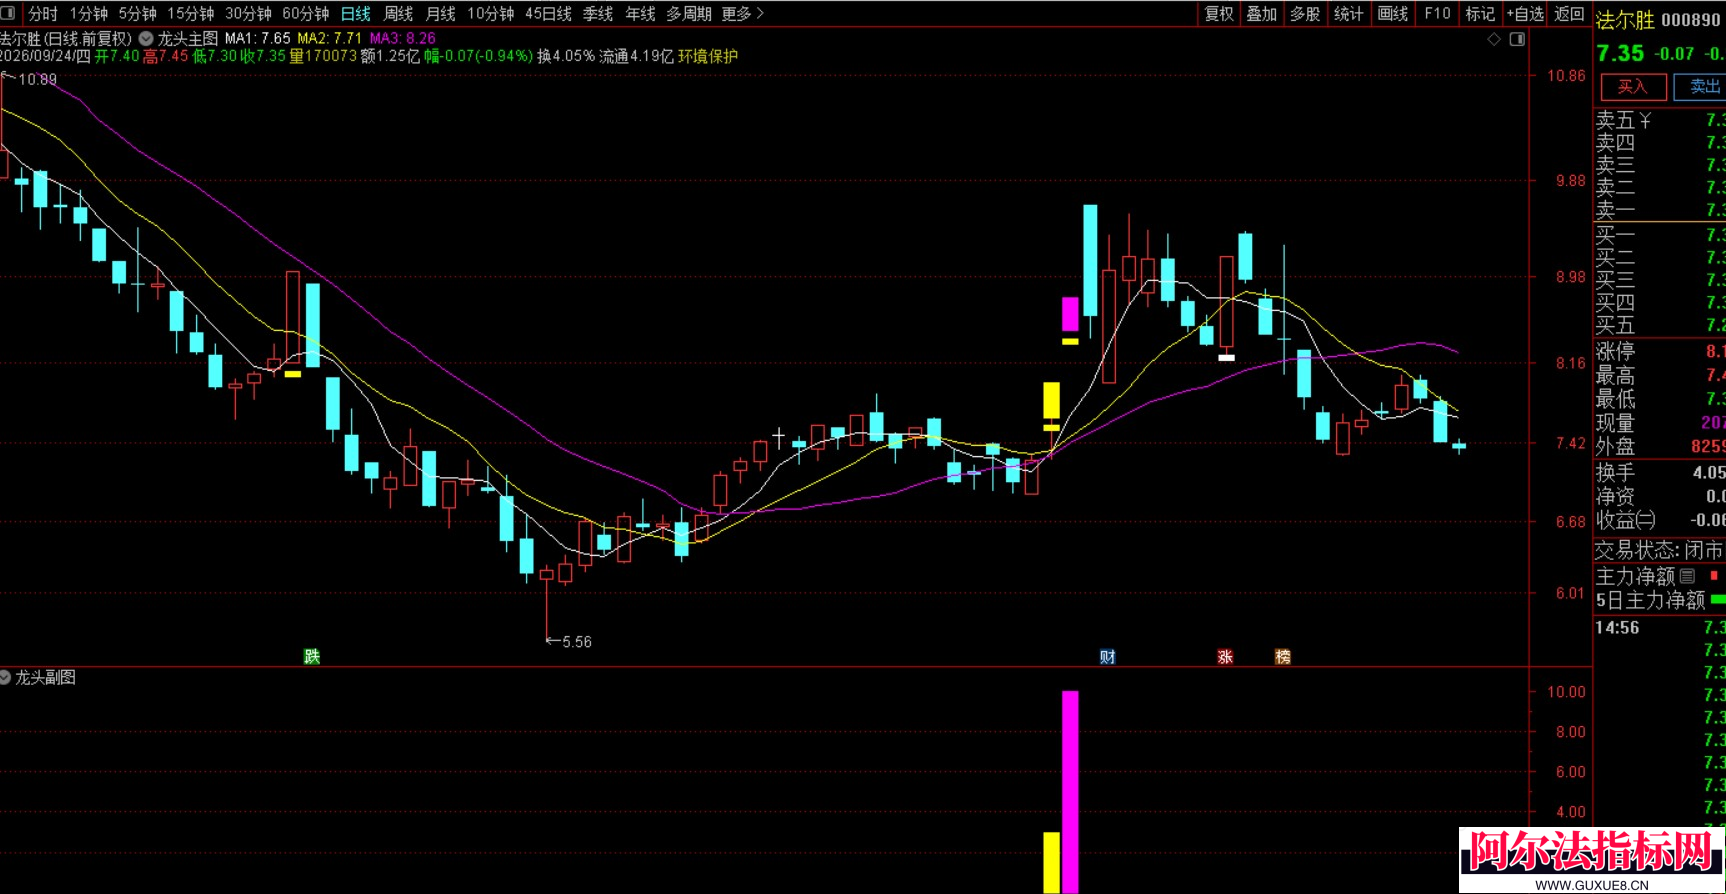The height and width of the screenshot is (894, 1726).
Task: Click the red 买入 buy button
Action: pos(1633,87)
